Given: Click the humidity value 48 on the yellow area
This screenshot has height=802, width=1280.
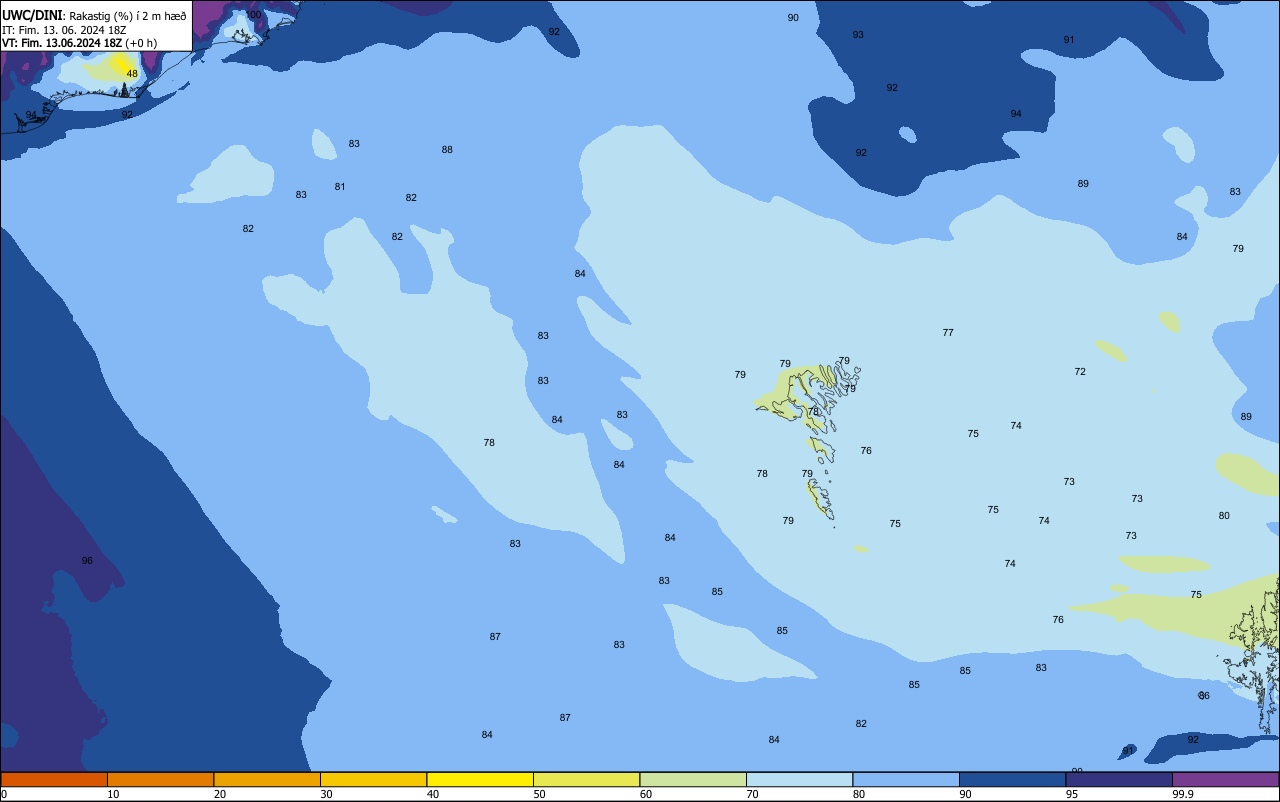Looking at the screenshot, I should [132, 74].
